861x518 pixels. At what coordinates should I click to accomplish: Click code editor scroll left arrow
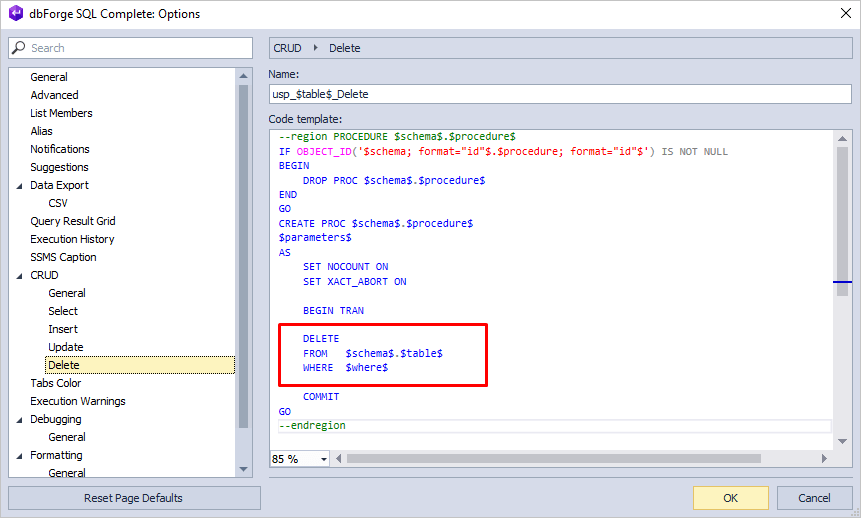coord(338,459)
